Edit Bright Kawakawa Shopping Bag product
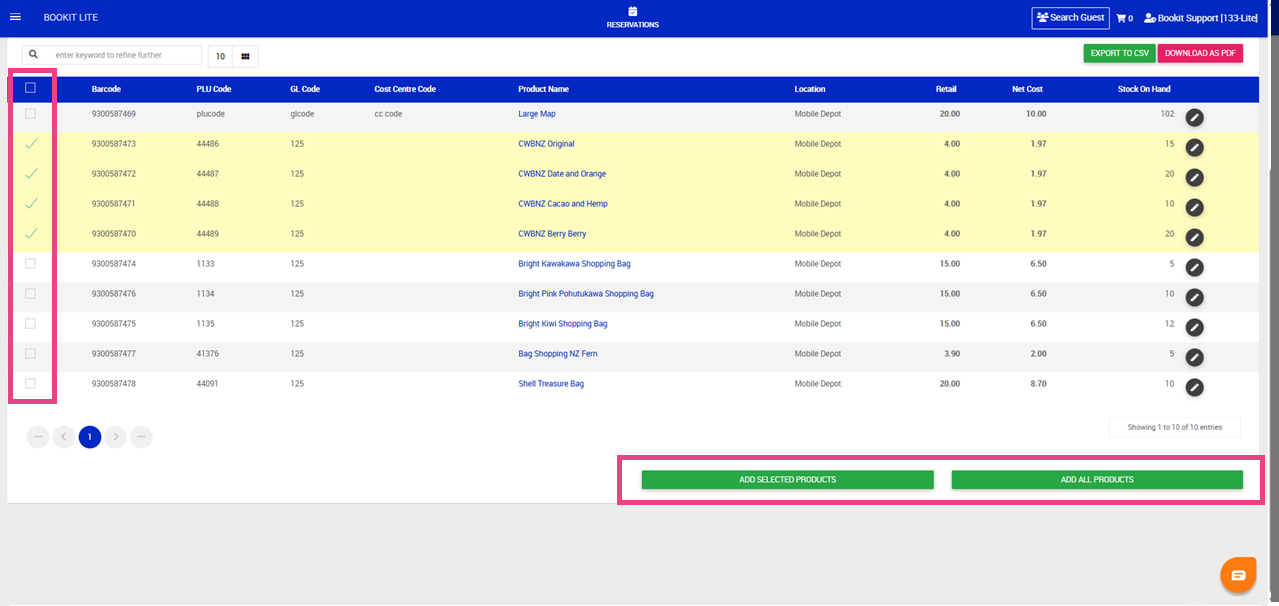 point(1194,268)
